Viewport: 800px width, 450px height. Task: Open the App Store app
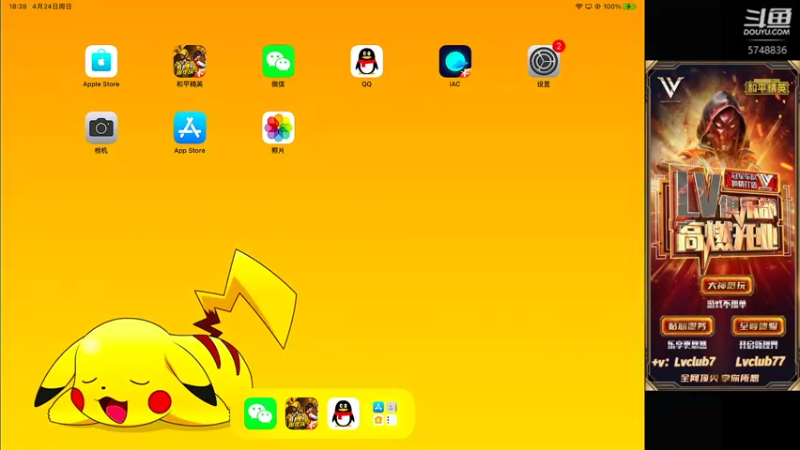pos(190,128)
